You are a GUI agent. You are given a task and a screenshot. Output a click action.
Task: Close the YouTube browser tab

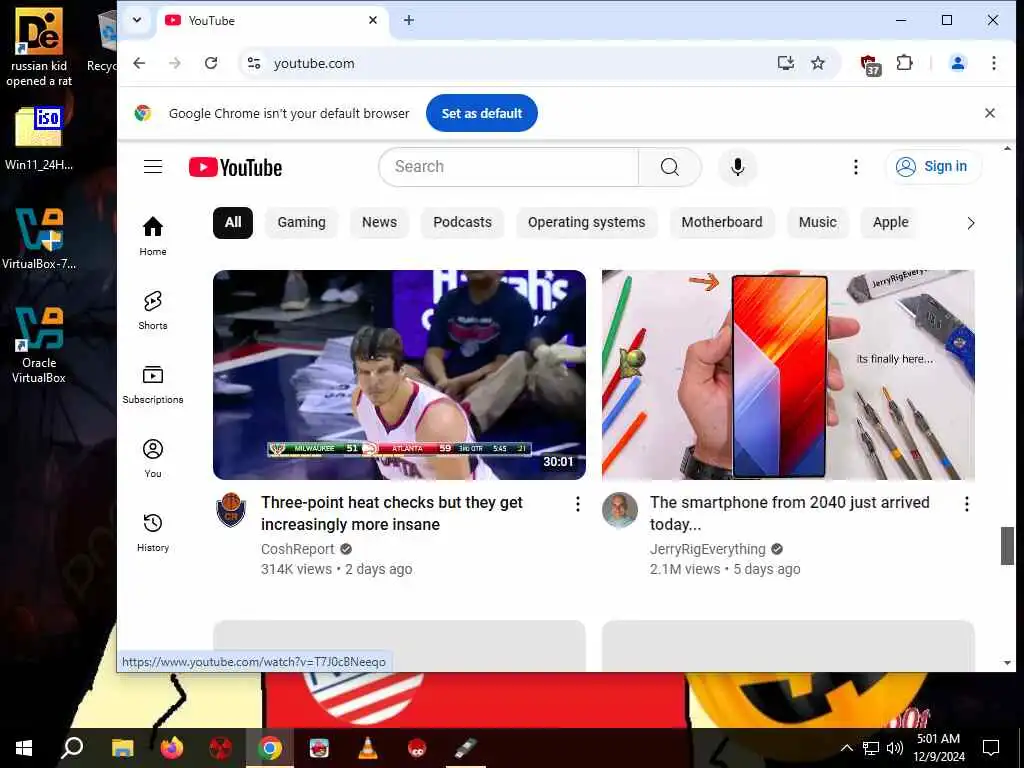point(373,20)
